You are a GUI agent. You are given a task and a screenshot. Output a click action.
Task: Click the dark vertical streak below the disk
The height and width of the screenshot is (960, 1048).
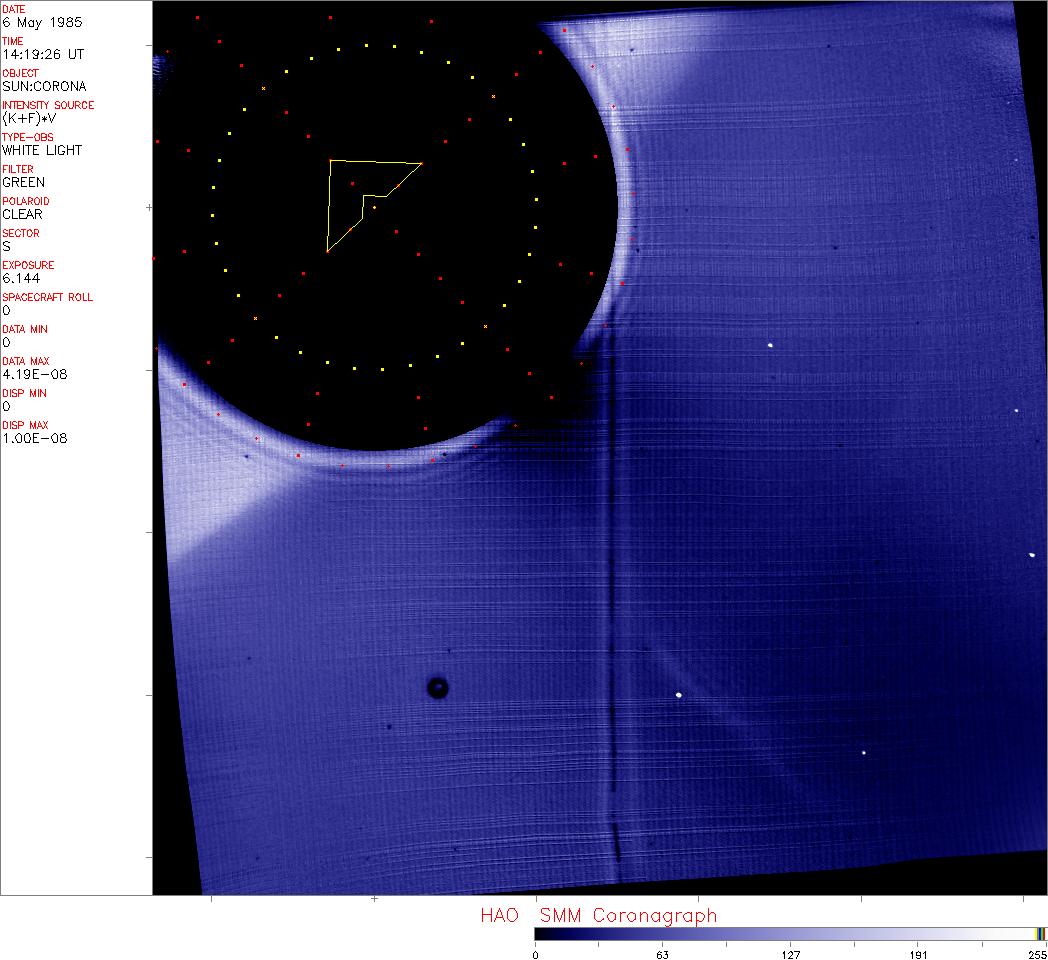pyautogui.click(x=612, y=600)
